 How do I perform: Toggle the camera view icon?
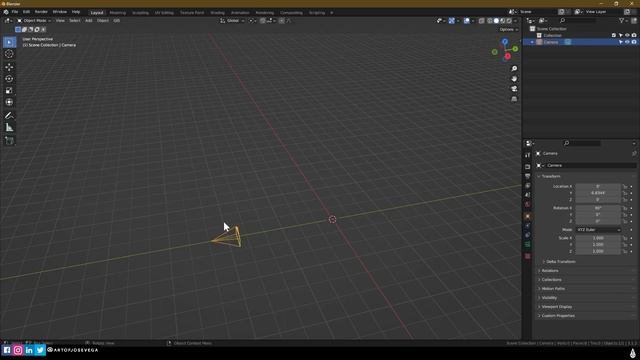pyautogui.click(x=514, y=89)
